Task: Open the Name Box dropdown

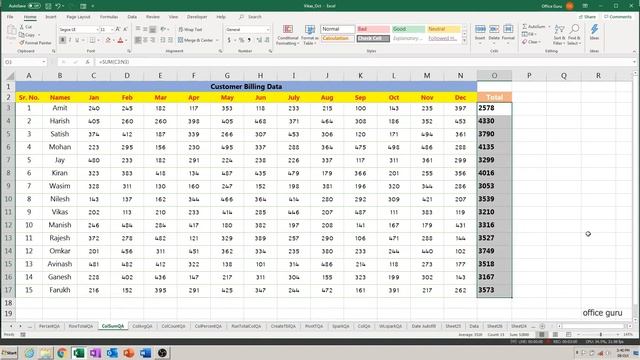Action: 44,62
